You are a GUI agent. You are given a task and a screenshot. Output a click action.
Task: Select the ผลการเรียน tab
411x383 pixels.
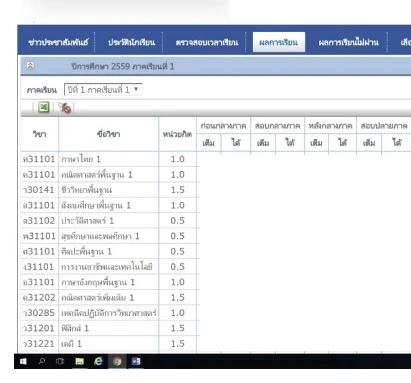pyautogui.click(x=279, y=42)
